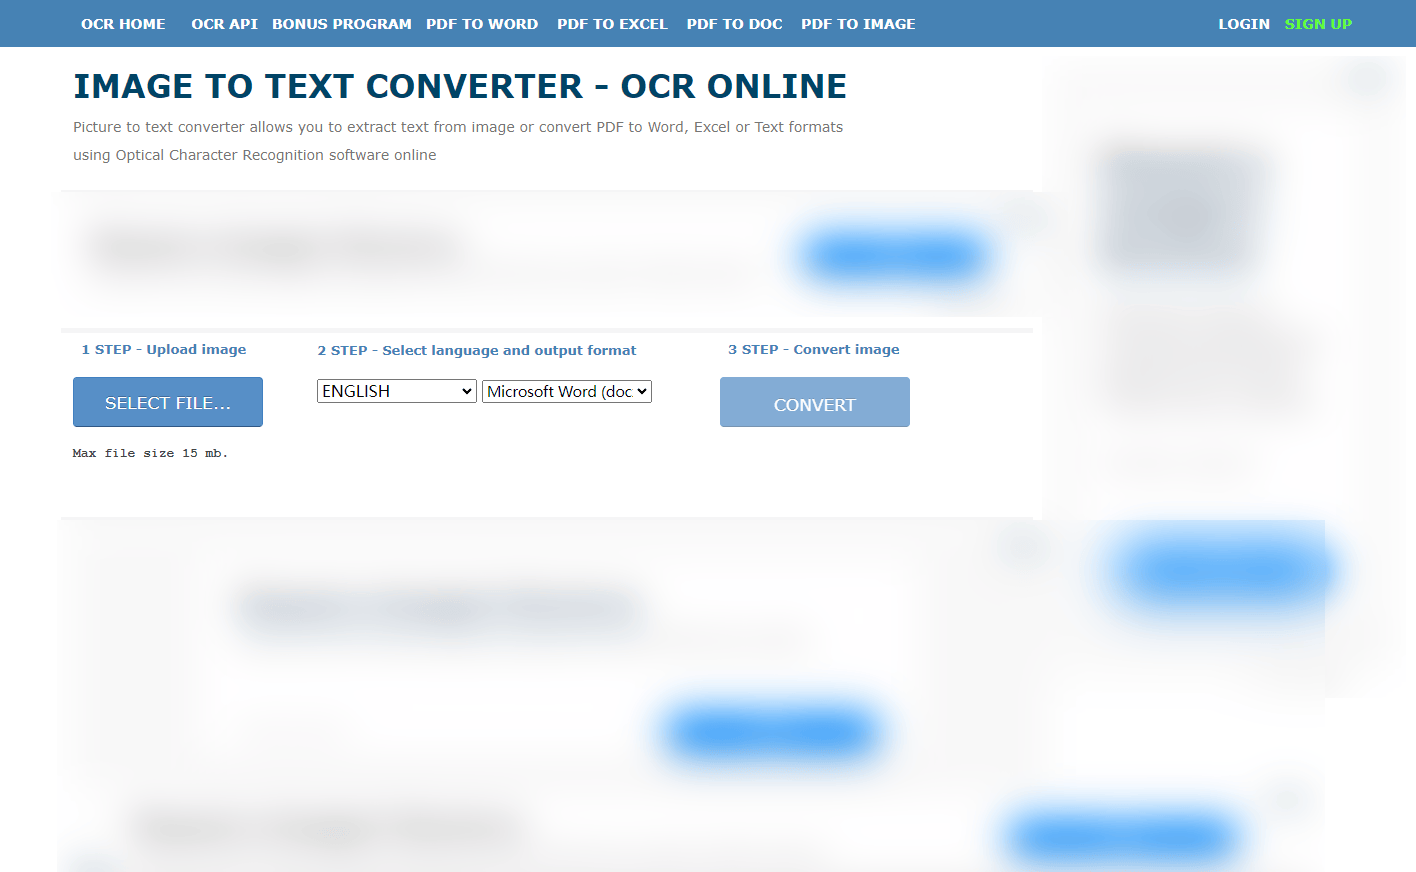The image size is (1416, 872).
Task: Open the Microsoft Word output format dropdown
Action: coord(566,392)
